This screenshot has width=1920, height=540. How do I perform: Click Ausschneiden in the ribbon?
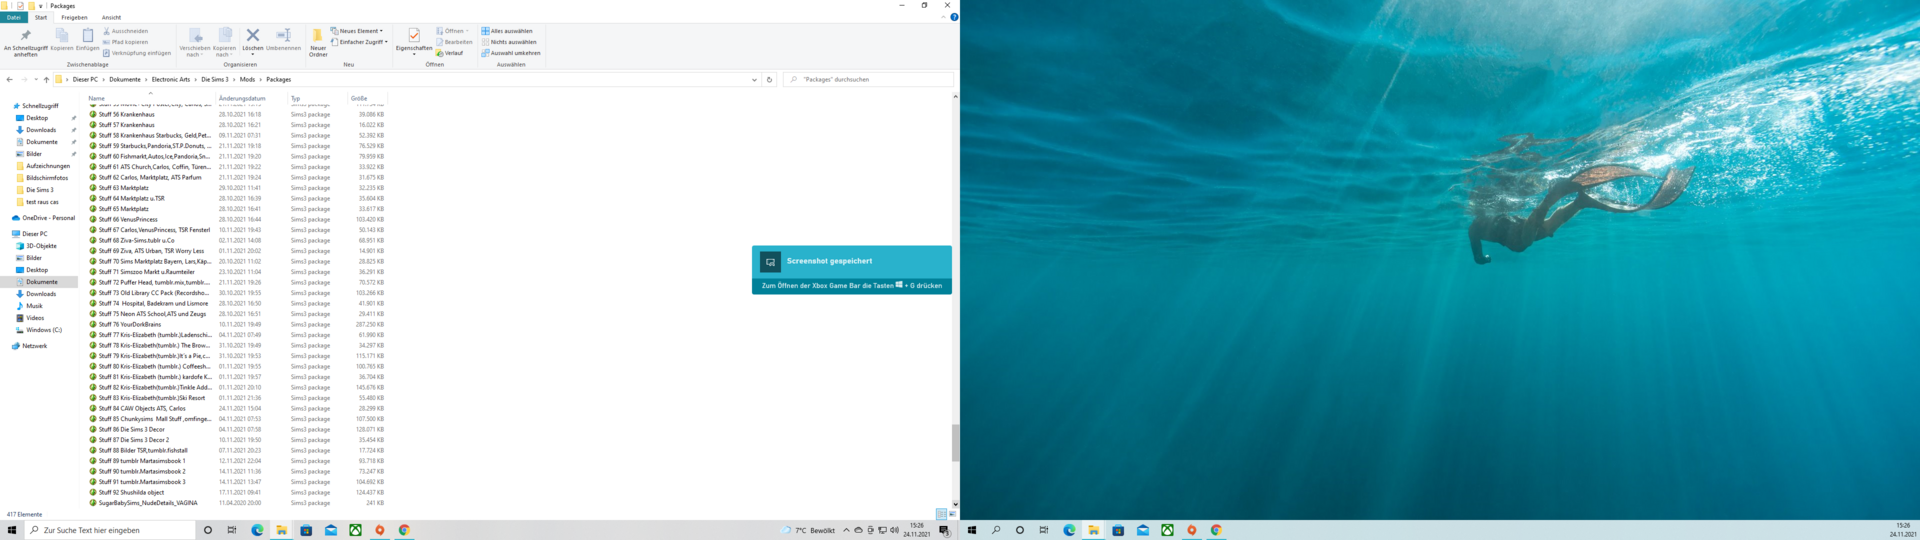pyautogui.click(x=125, y=31)
